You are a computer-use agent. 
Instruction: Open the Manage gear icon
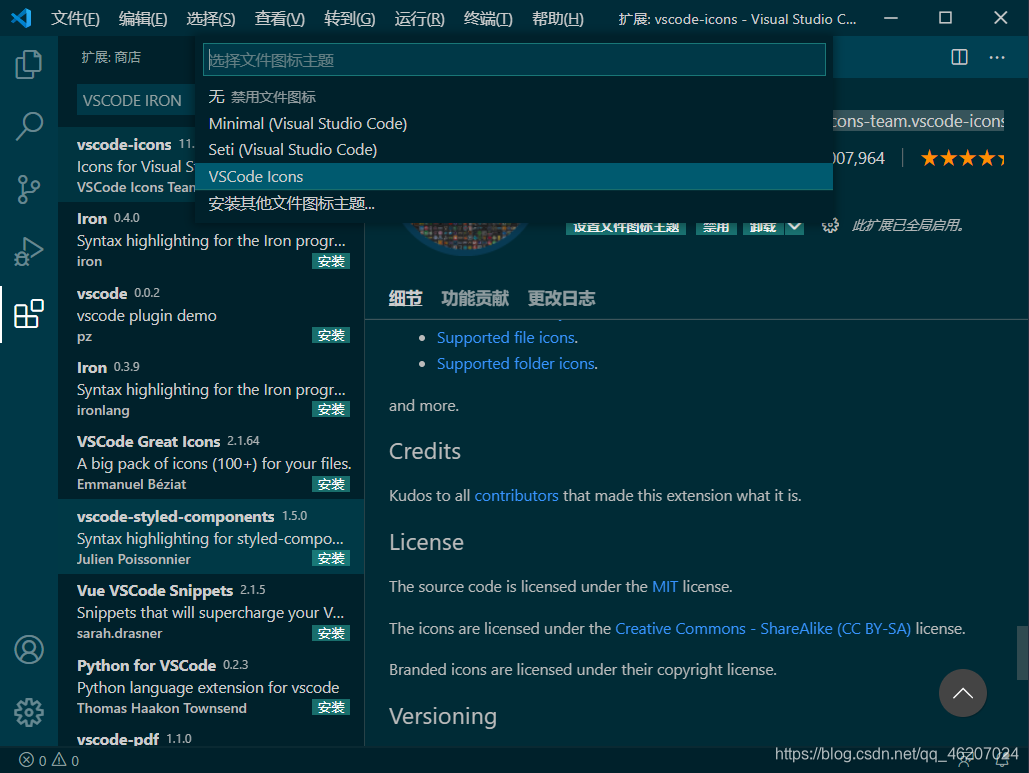click(29, 712)
